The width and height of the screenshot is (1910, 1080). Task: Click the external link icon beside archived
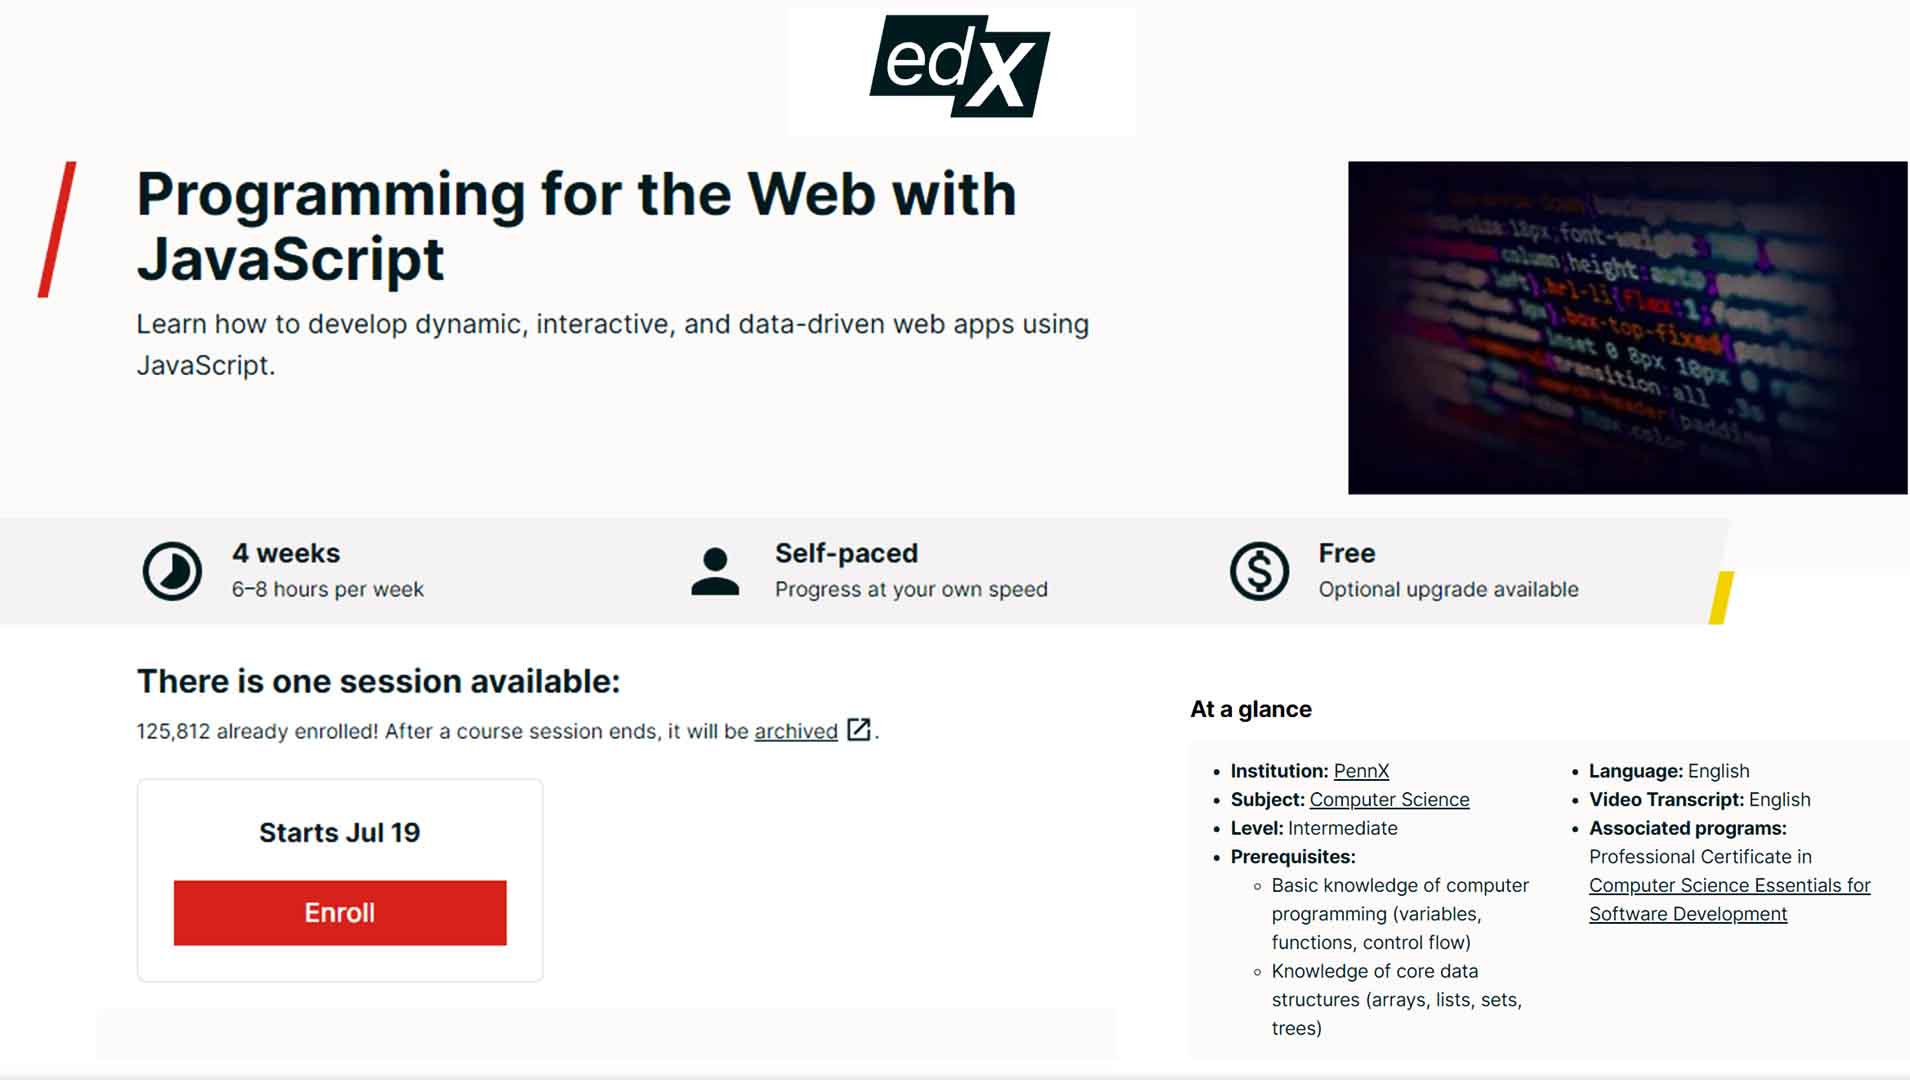(x=859, y=730)
